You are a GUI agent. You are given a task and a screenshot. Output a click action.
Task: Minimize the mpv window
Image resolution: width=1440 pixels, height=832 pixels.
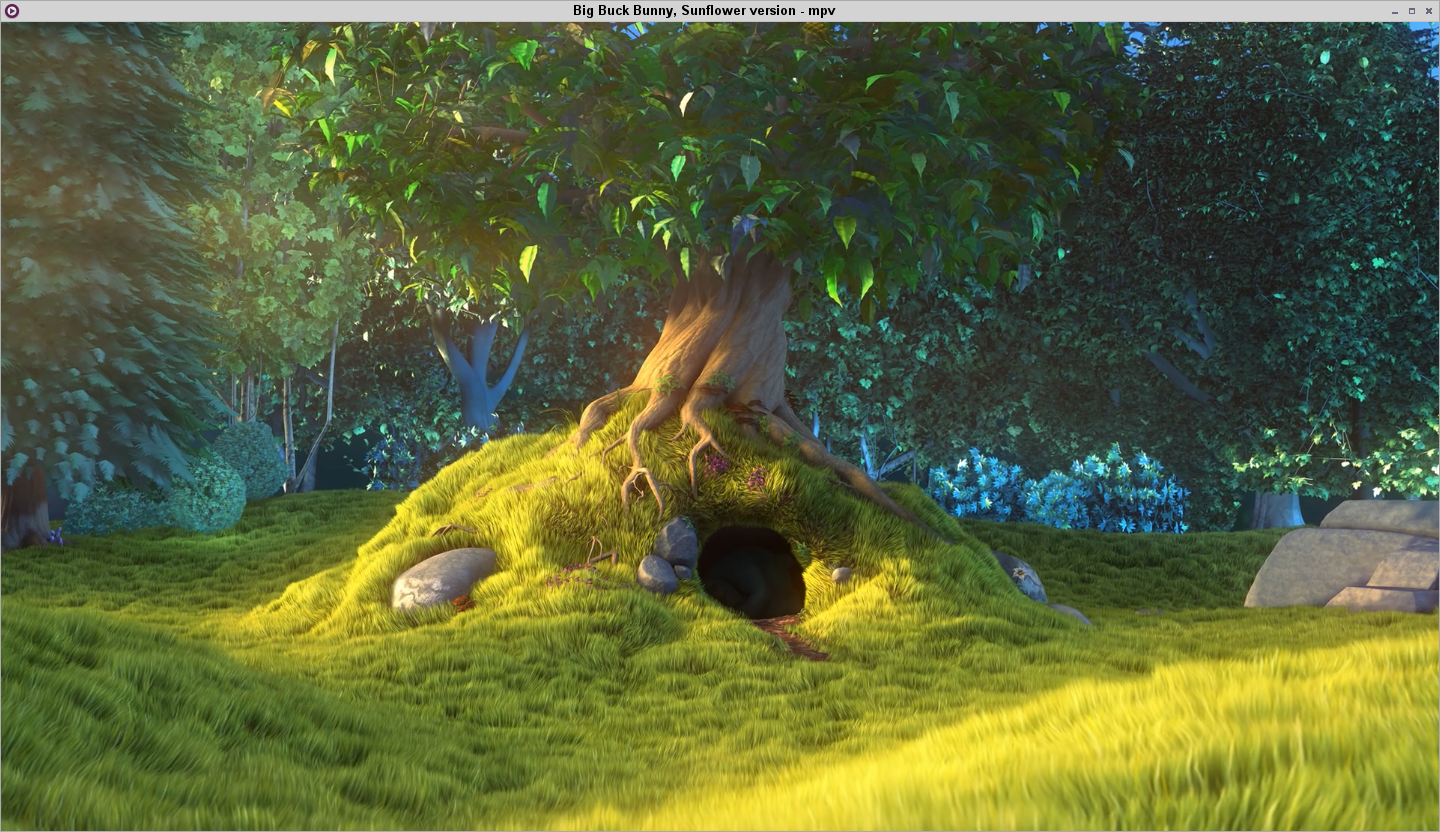[1395, 11]
